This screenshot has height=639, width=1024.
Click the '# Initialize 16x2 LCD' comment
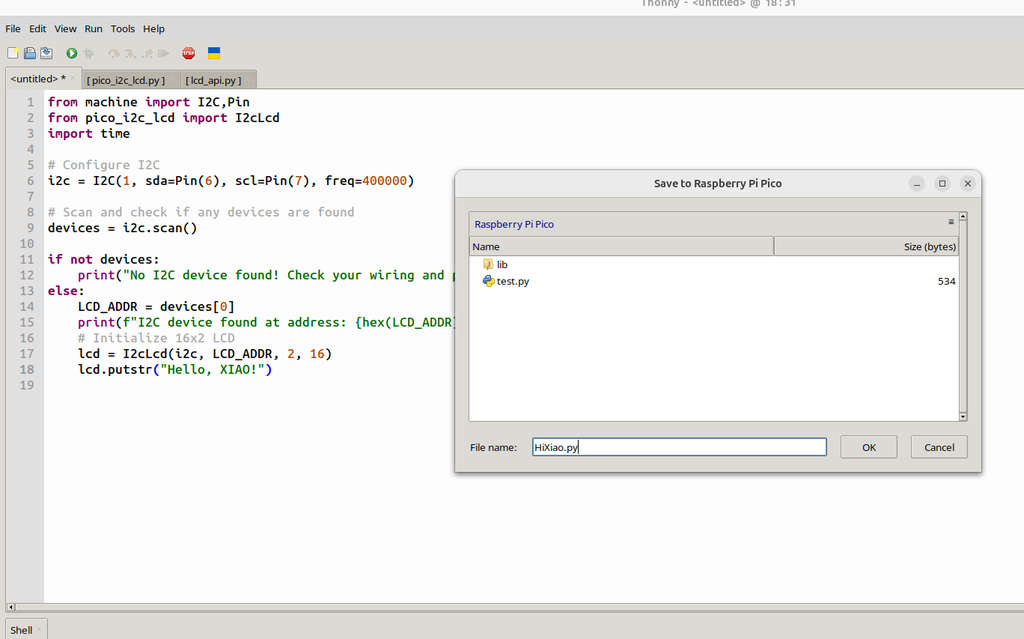tap(156, 338)
